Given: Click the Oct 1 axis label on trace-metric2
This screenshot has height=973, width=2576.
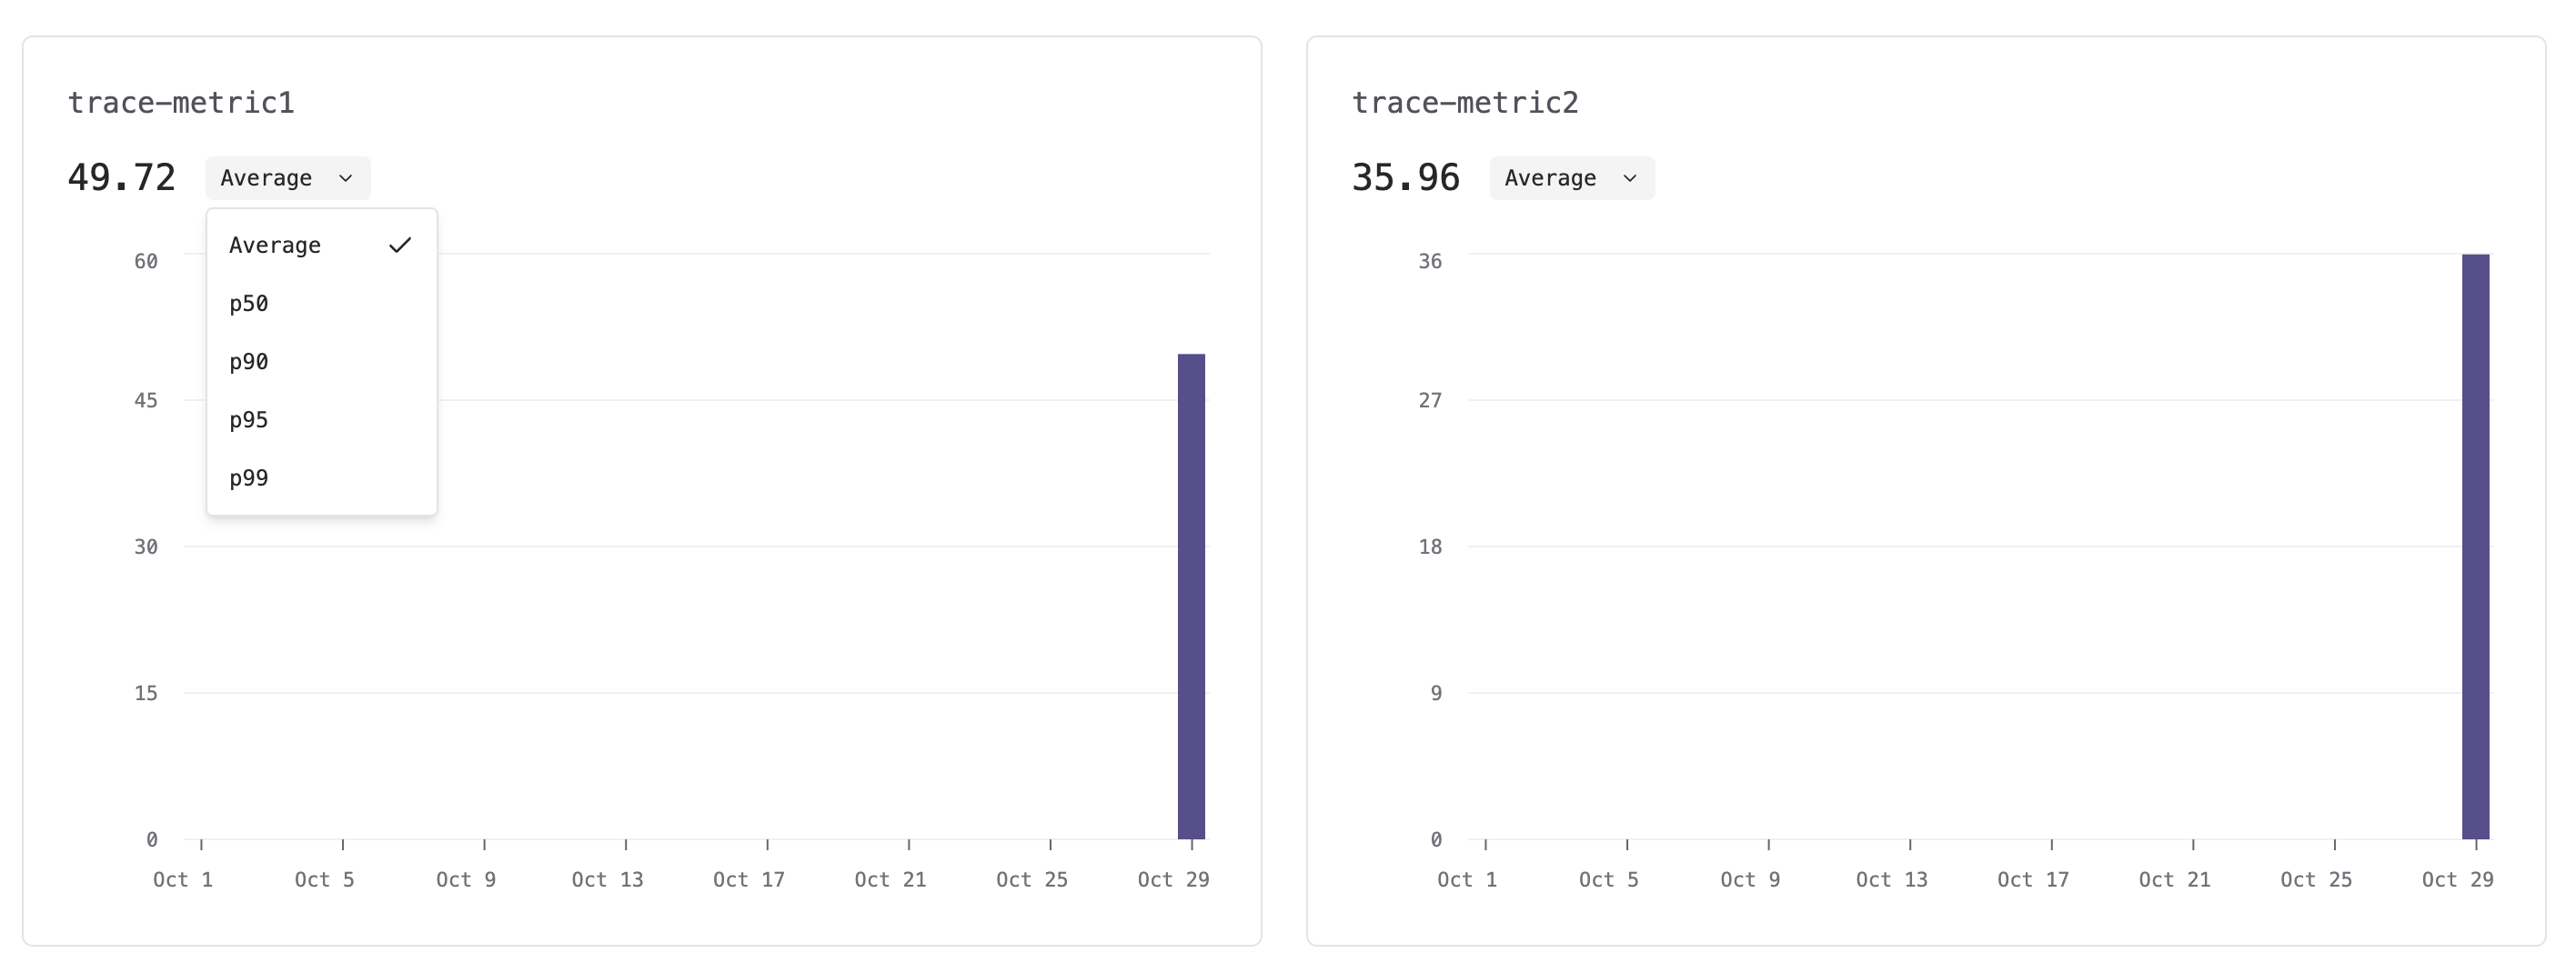Looking at the screenshot, I should click(x=1466, y=879).
